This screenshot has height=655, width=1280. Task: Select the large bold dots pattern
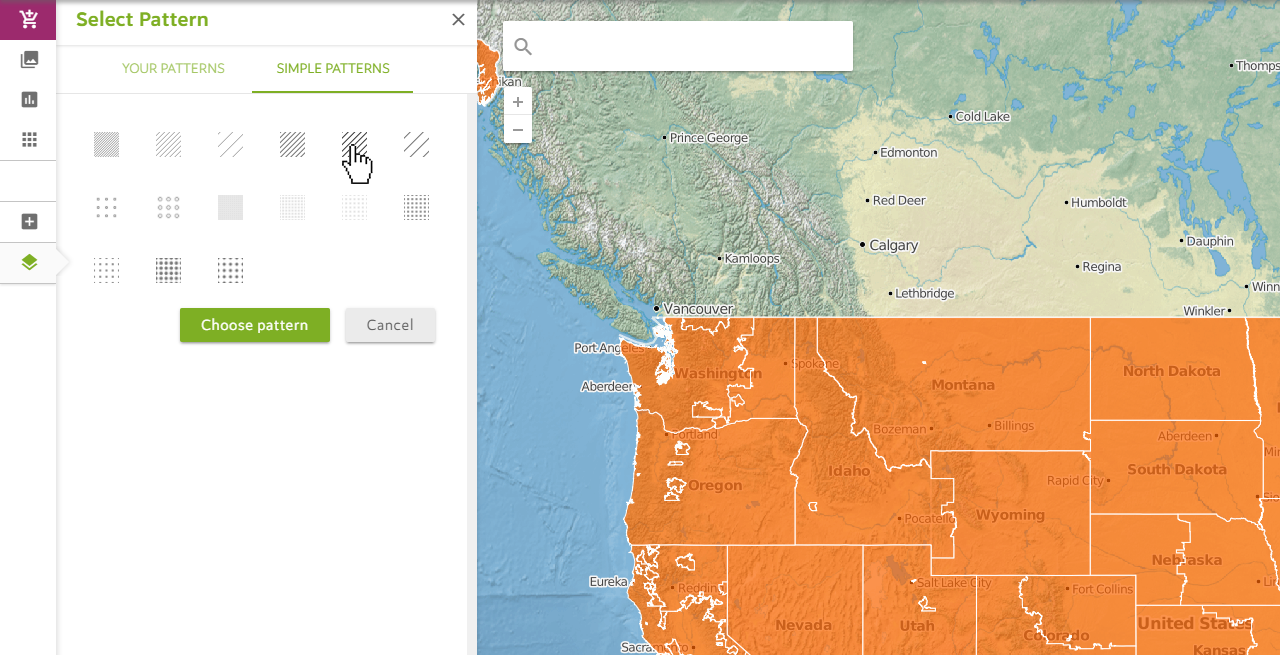[x=168, y=270]
